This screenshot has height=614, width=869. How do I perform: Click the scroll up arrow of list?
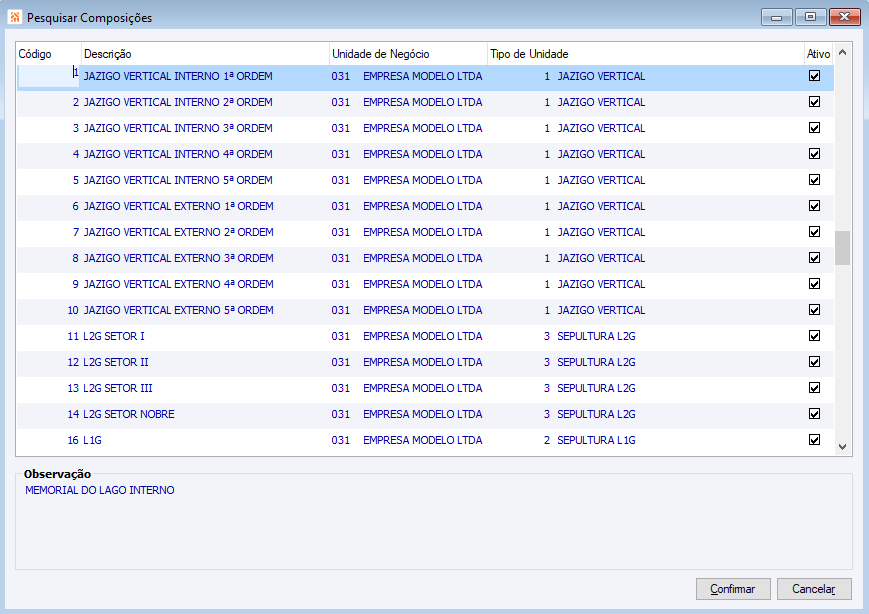coord(842,53)
